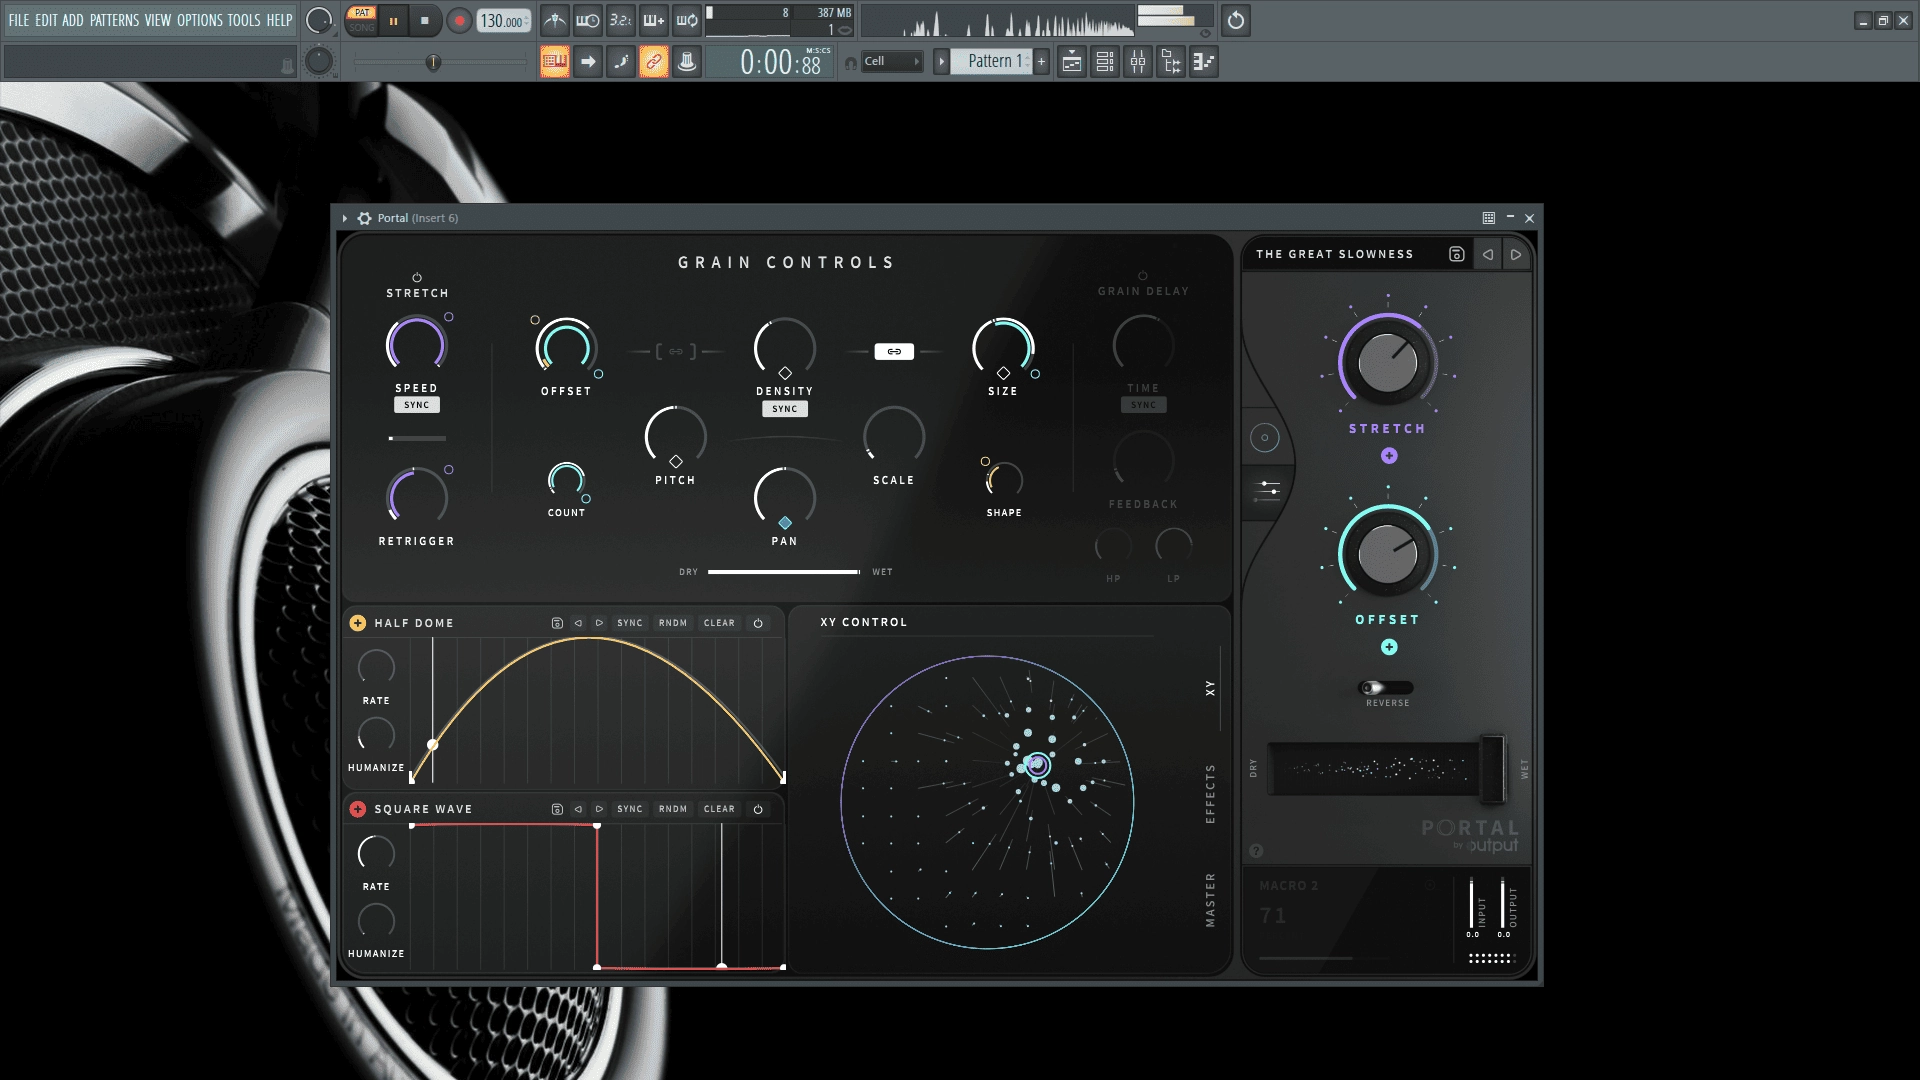
Task: Click the plus button beside Pattern 1
Action: (1041, 62)
